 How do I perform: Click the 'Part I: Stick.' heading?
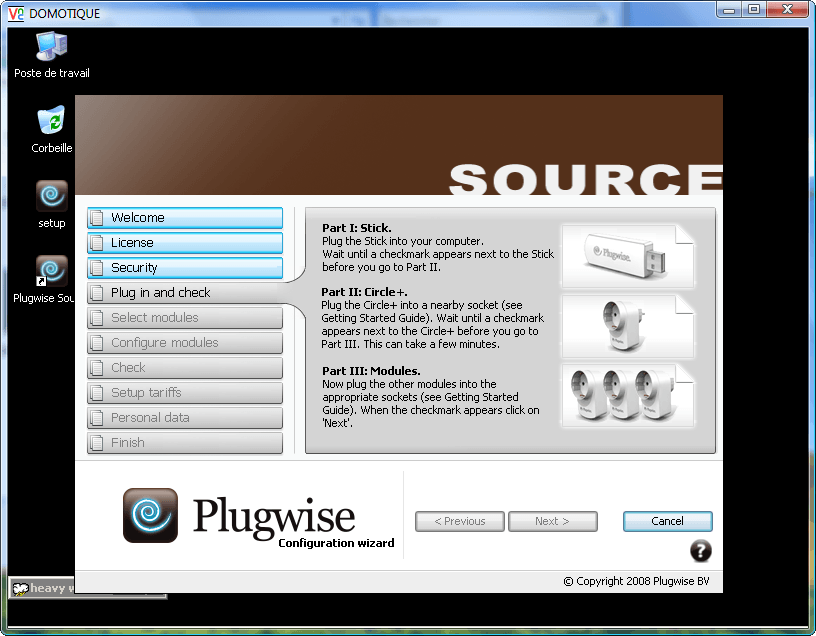(x=356, y=228)
